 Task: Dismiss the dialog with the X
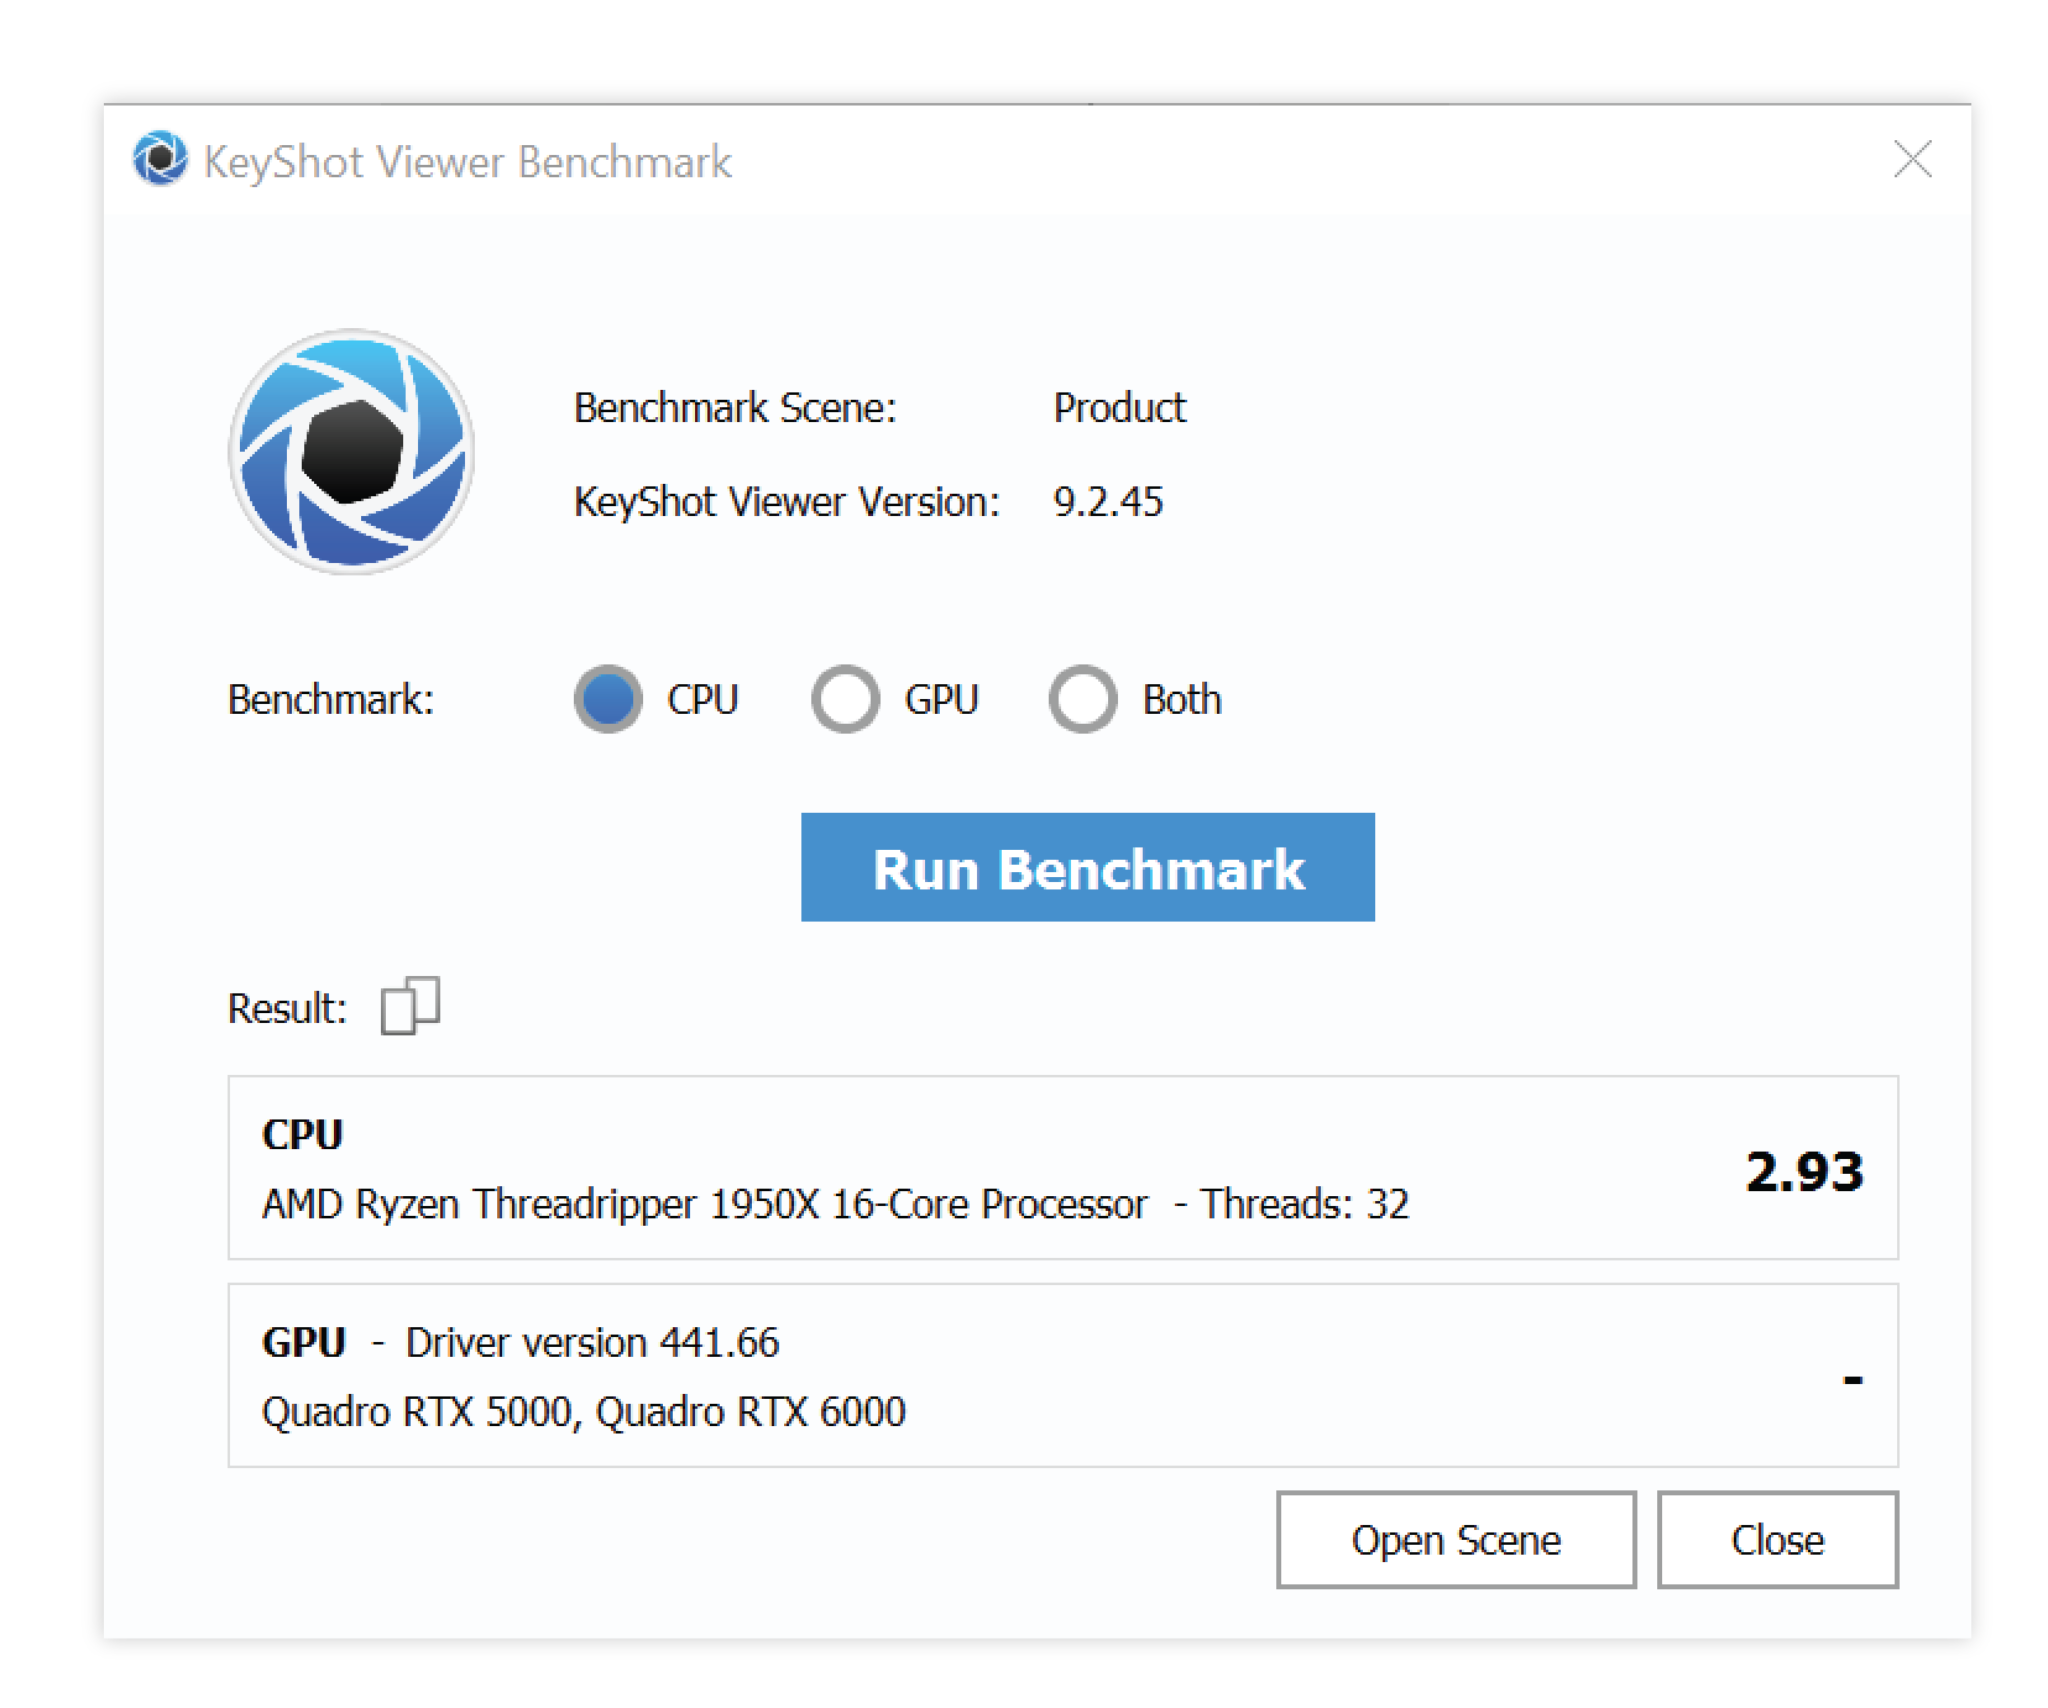point(1913,160)
